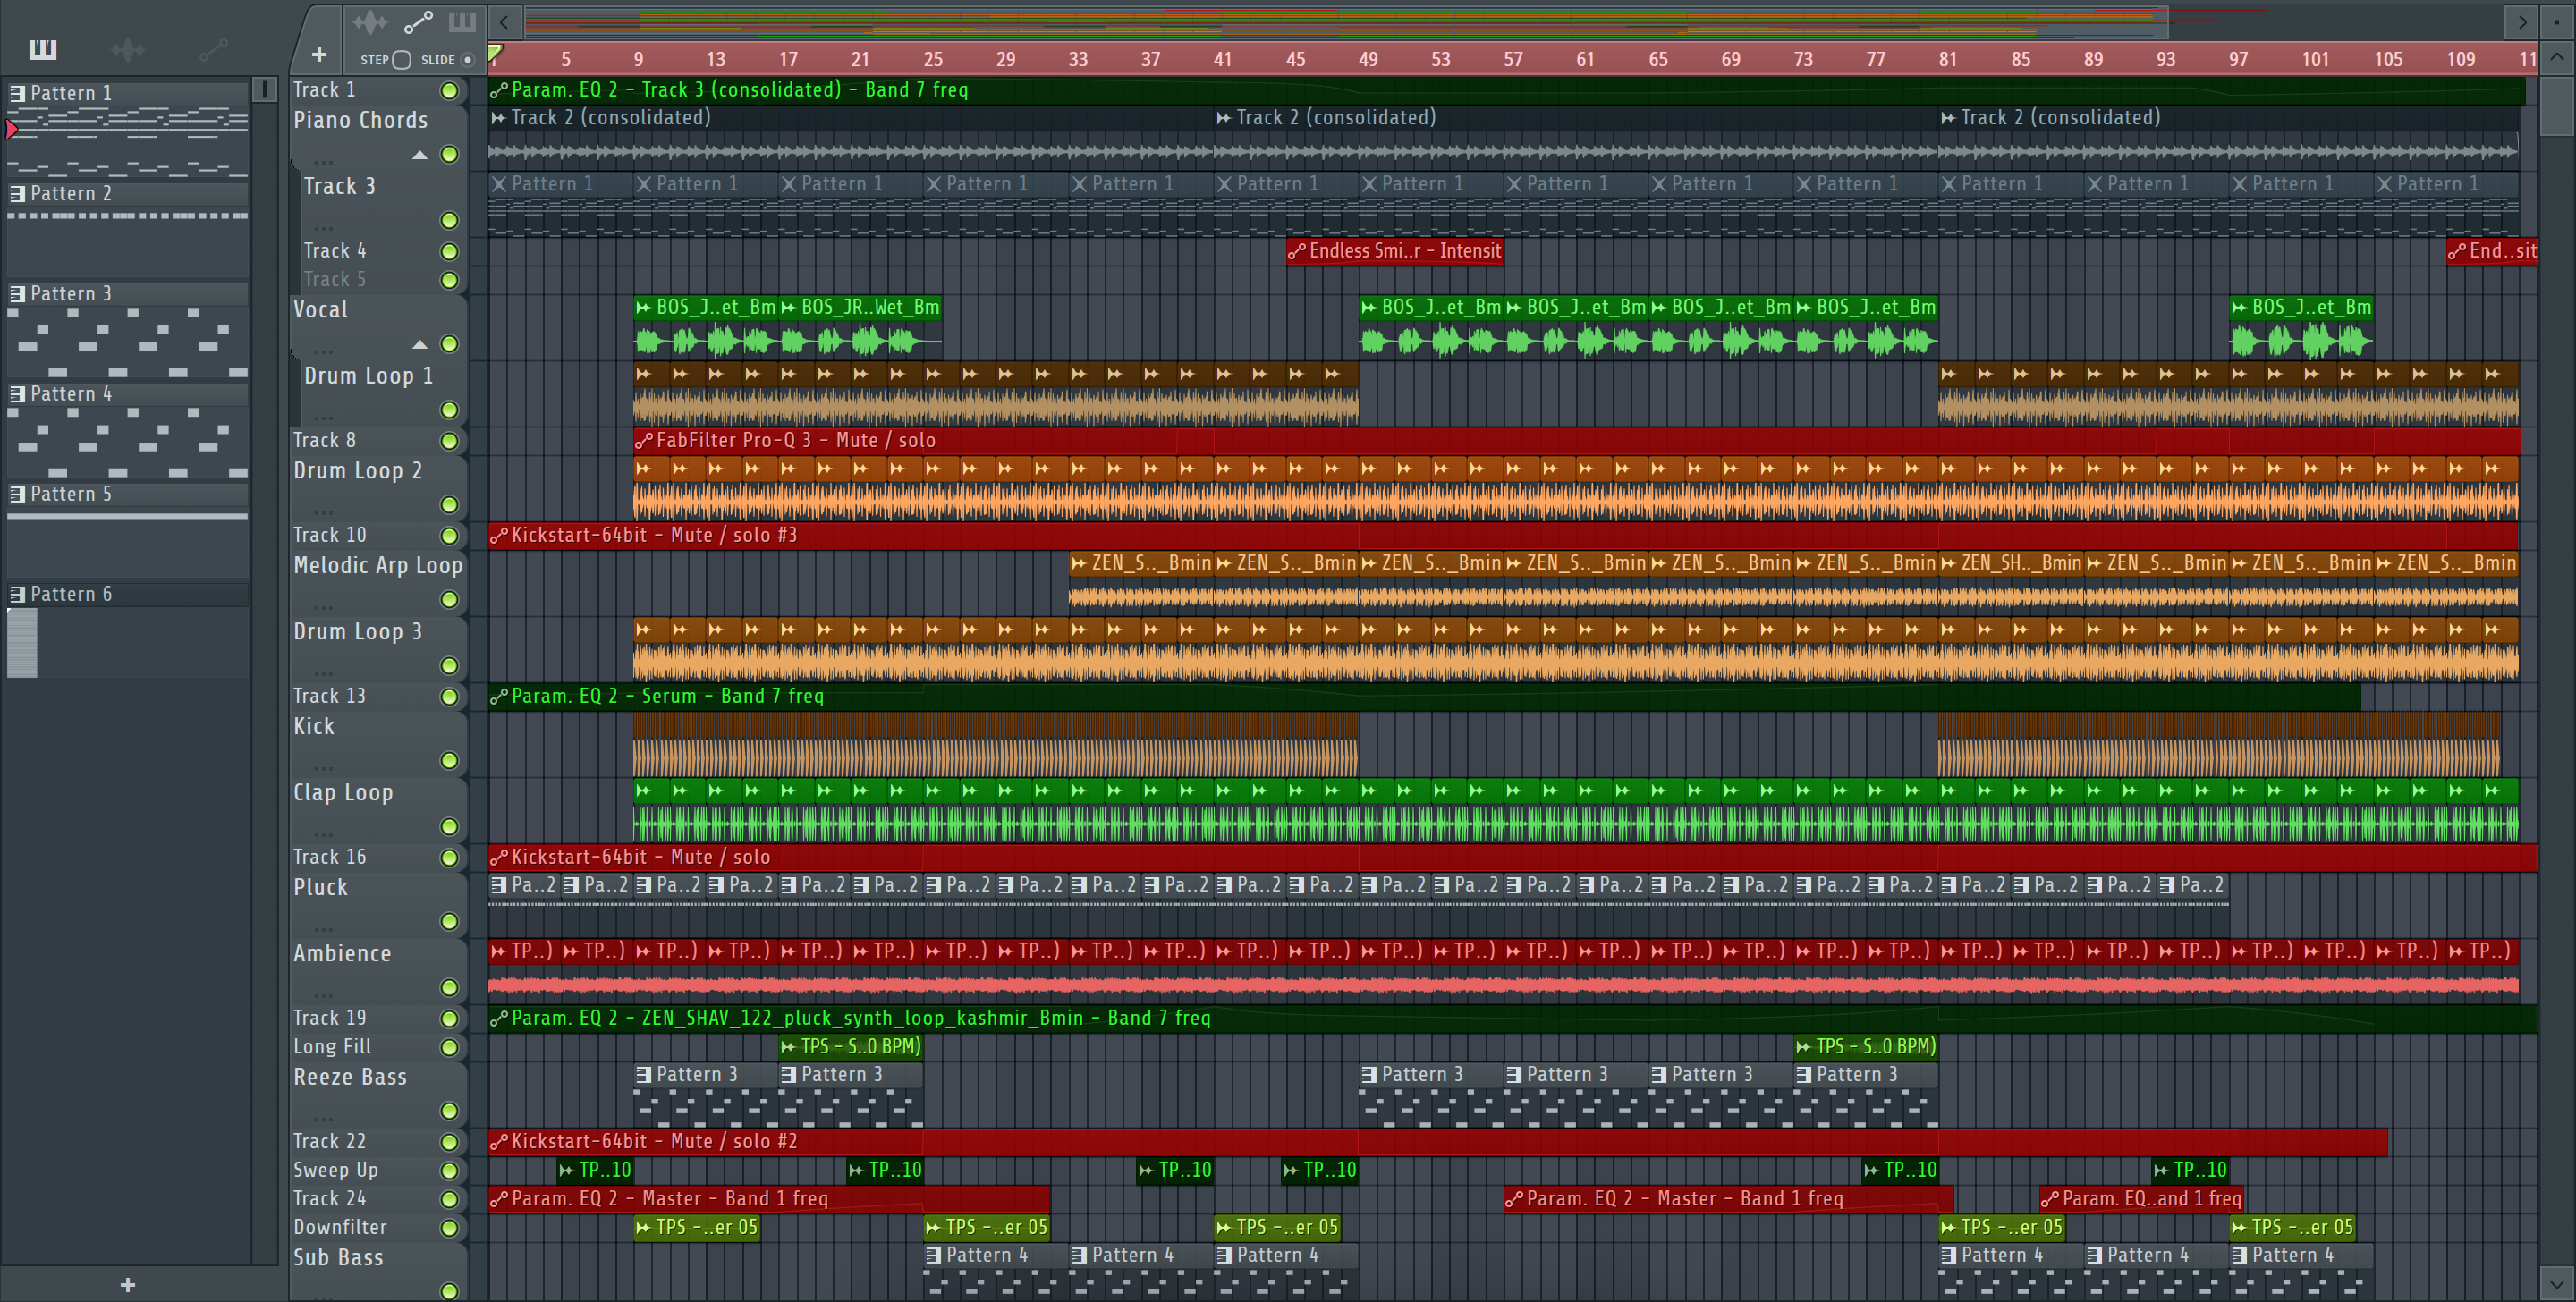Add new pattern at picker bottom

127,1285
